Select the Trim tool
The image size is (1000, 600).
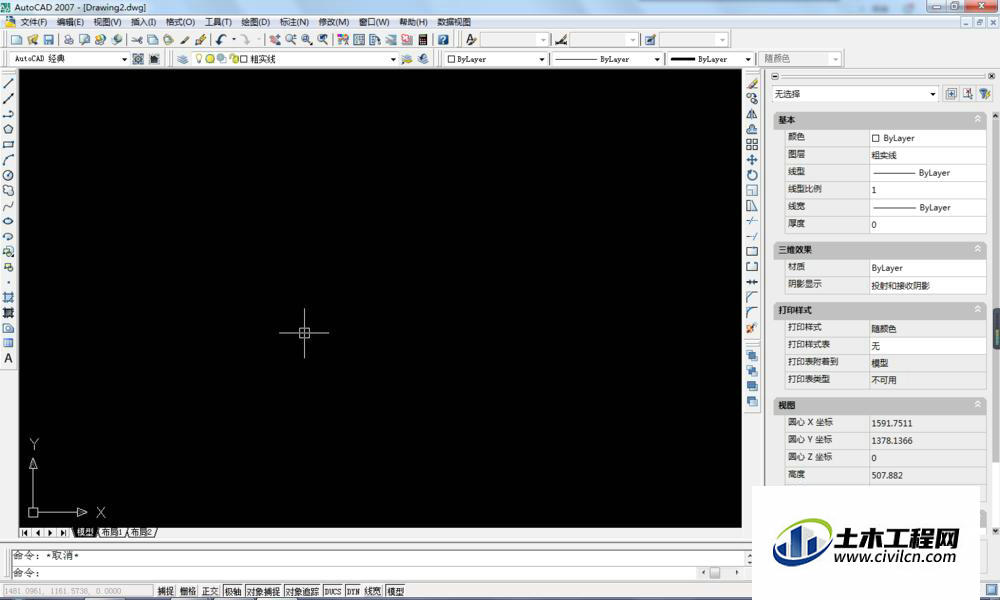coord(752,221)
